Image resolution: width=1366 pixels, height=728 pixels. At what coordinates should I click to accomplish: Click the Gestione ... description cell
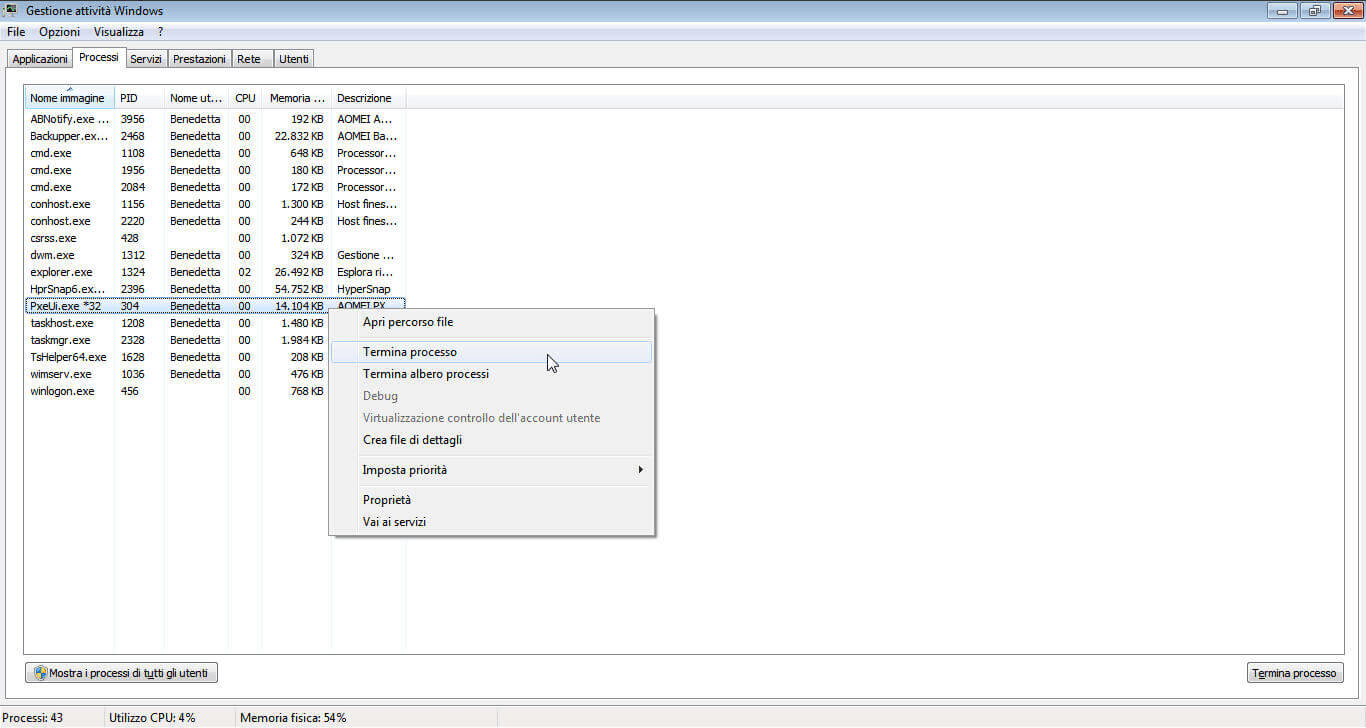point(366,255)
